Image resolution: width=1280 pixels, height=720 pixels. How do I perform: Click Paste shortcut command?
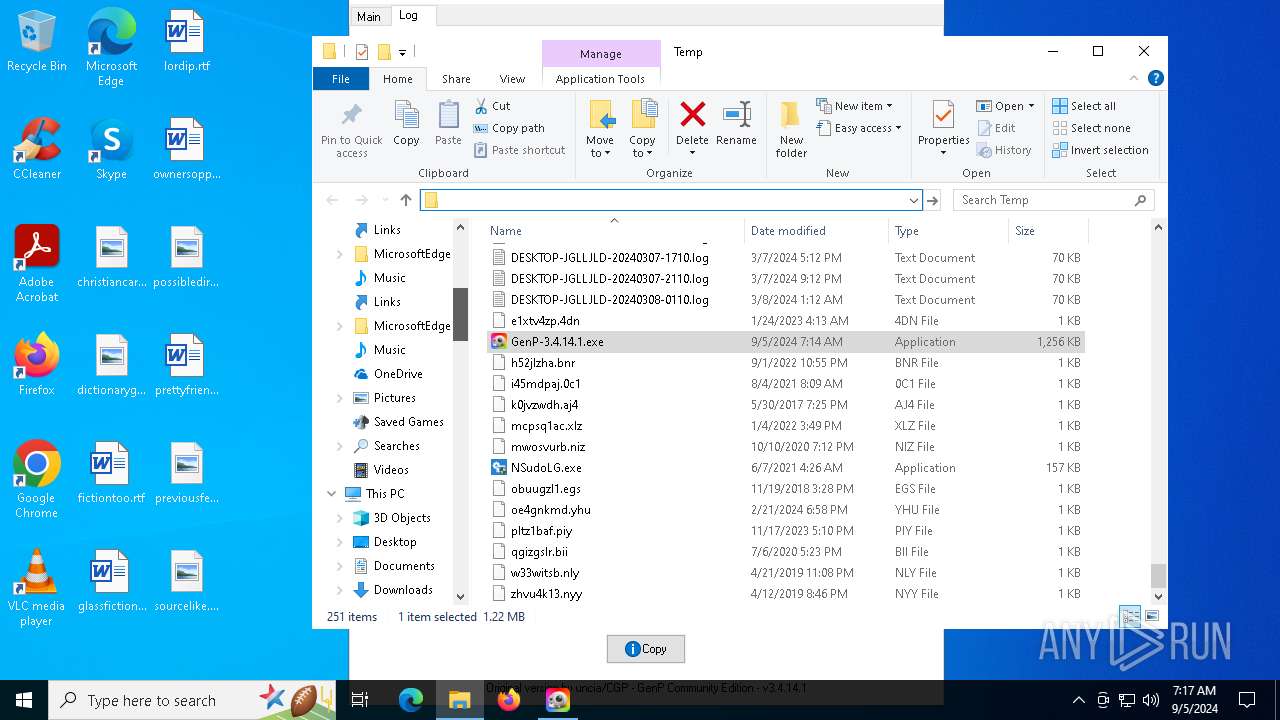click(x=519, y=150)
